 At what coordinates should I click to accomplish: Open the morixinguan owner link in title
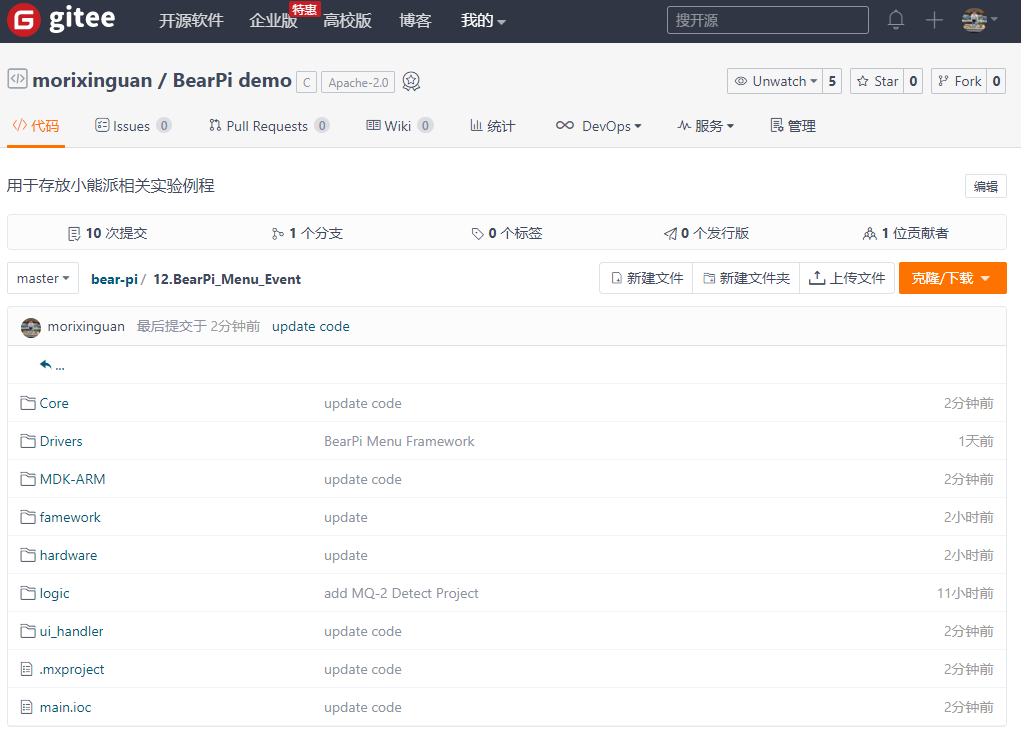tap(92, 81)
